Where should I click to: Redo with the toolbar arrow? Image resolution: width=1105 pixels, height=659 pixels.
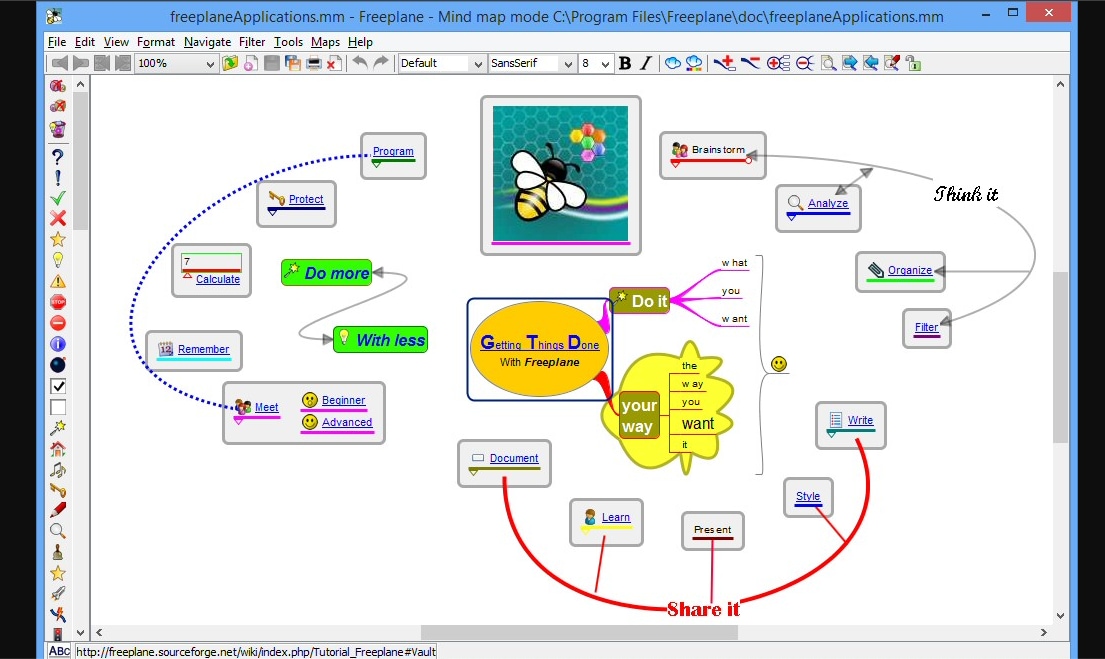(381, 63)
